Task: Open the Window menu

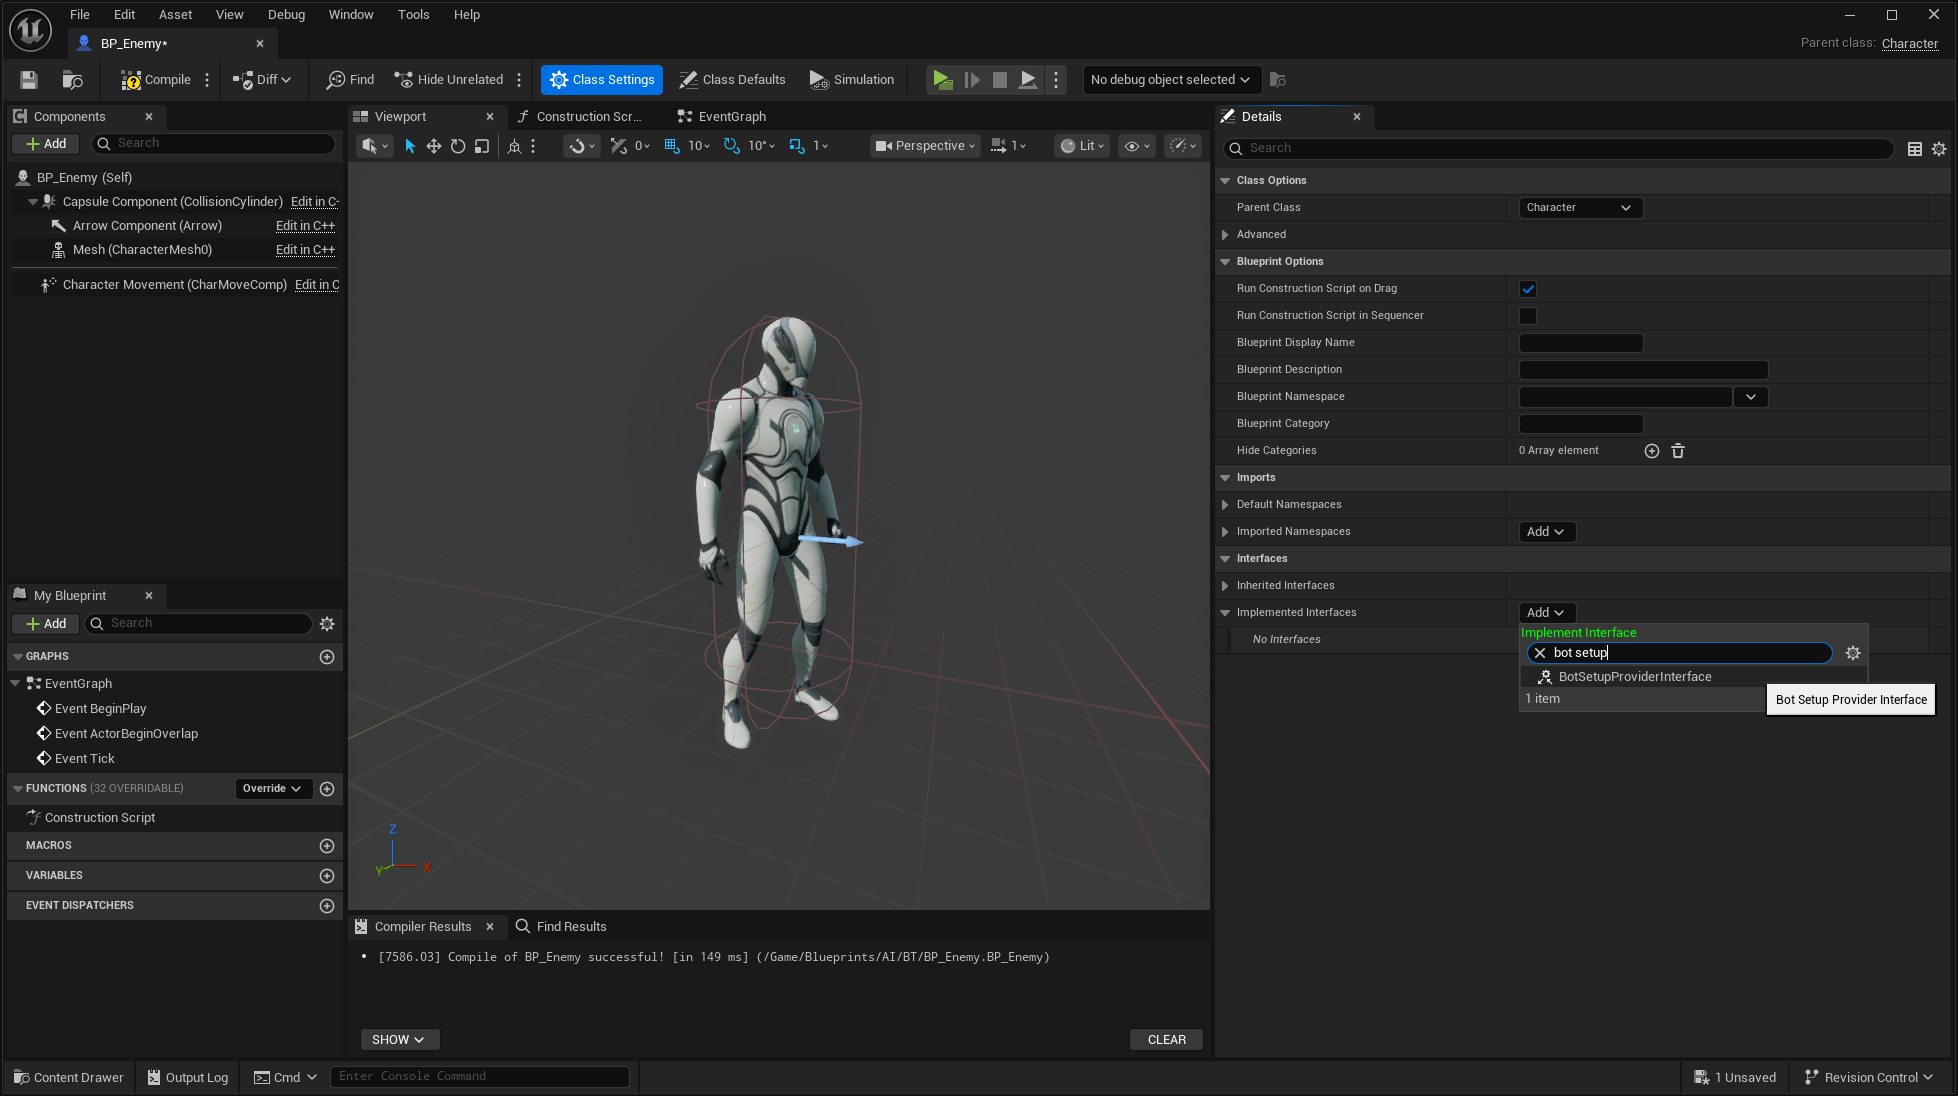Action: click(x=351, y=14)
